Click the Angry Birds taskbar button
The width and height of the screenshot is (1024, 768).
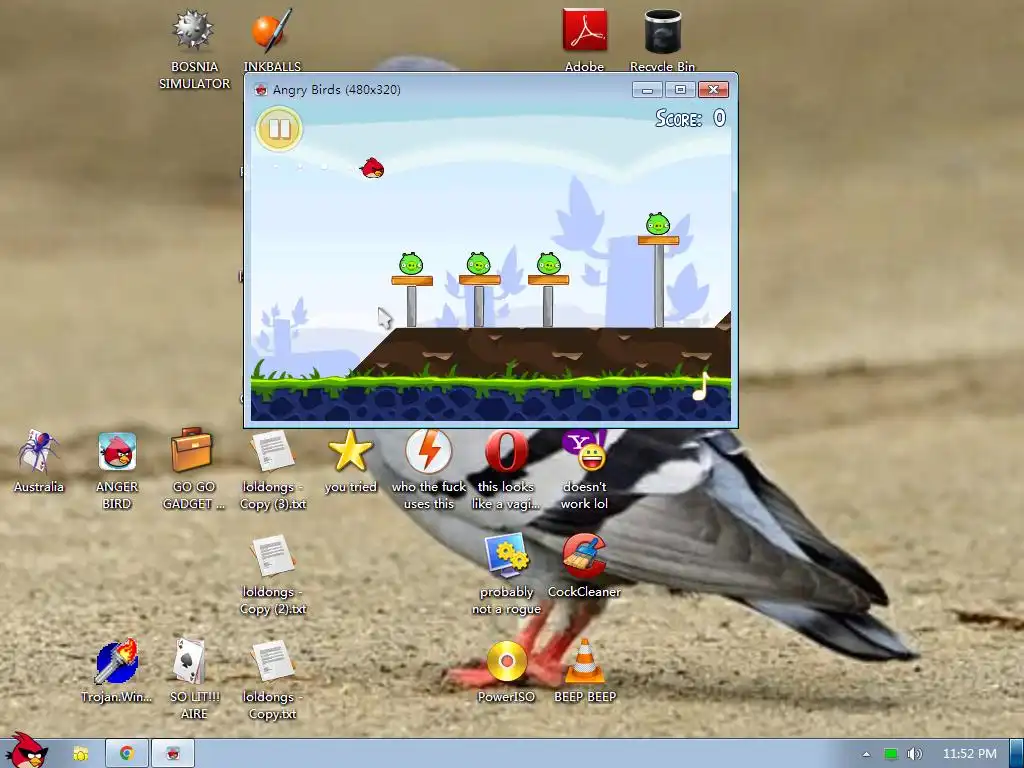(173, 754)
